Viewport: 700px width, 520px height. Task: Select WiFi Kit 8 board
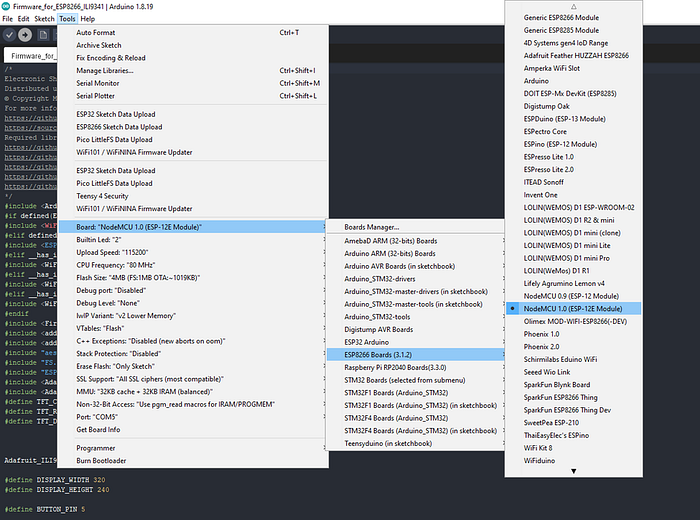click(574, 448)
